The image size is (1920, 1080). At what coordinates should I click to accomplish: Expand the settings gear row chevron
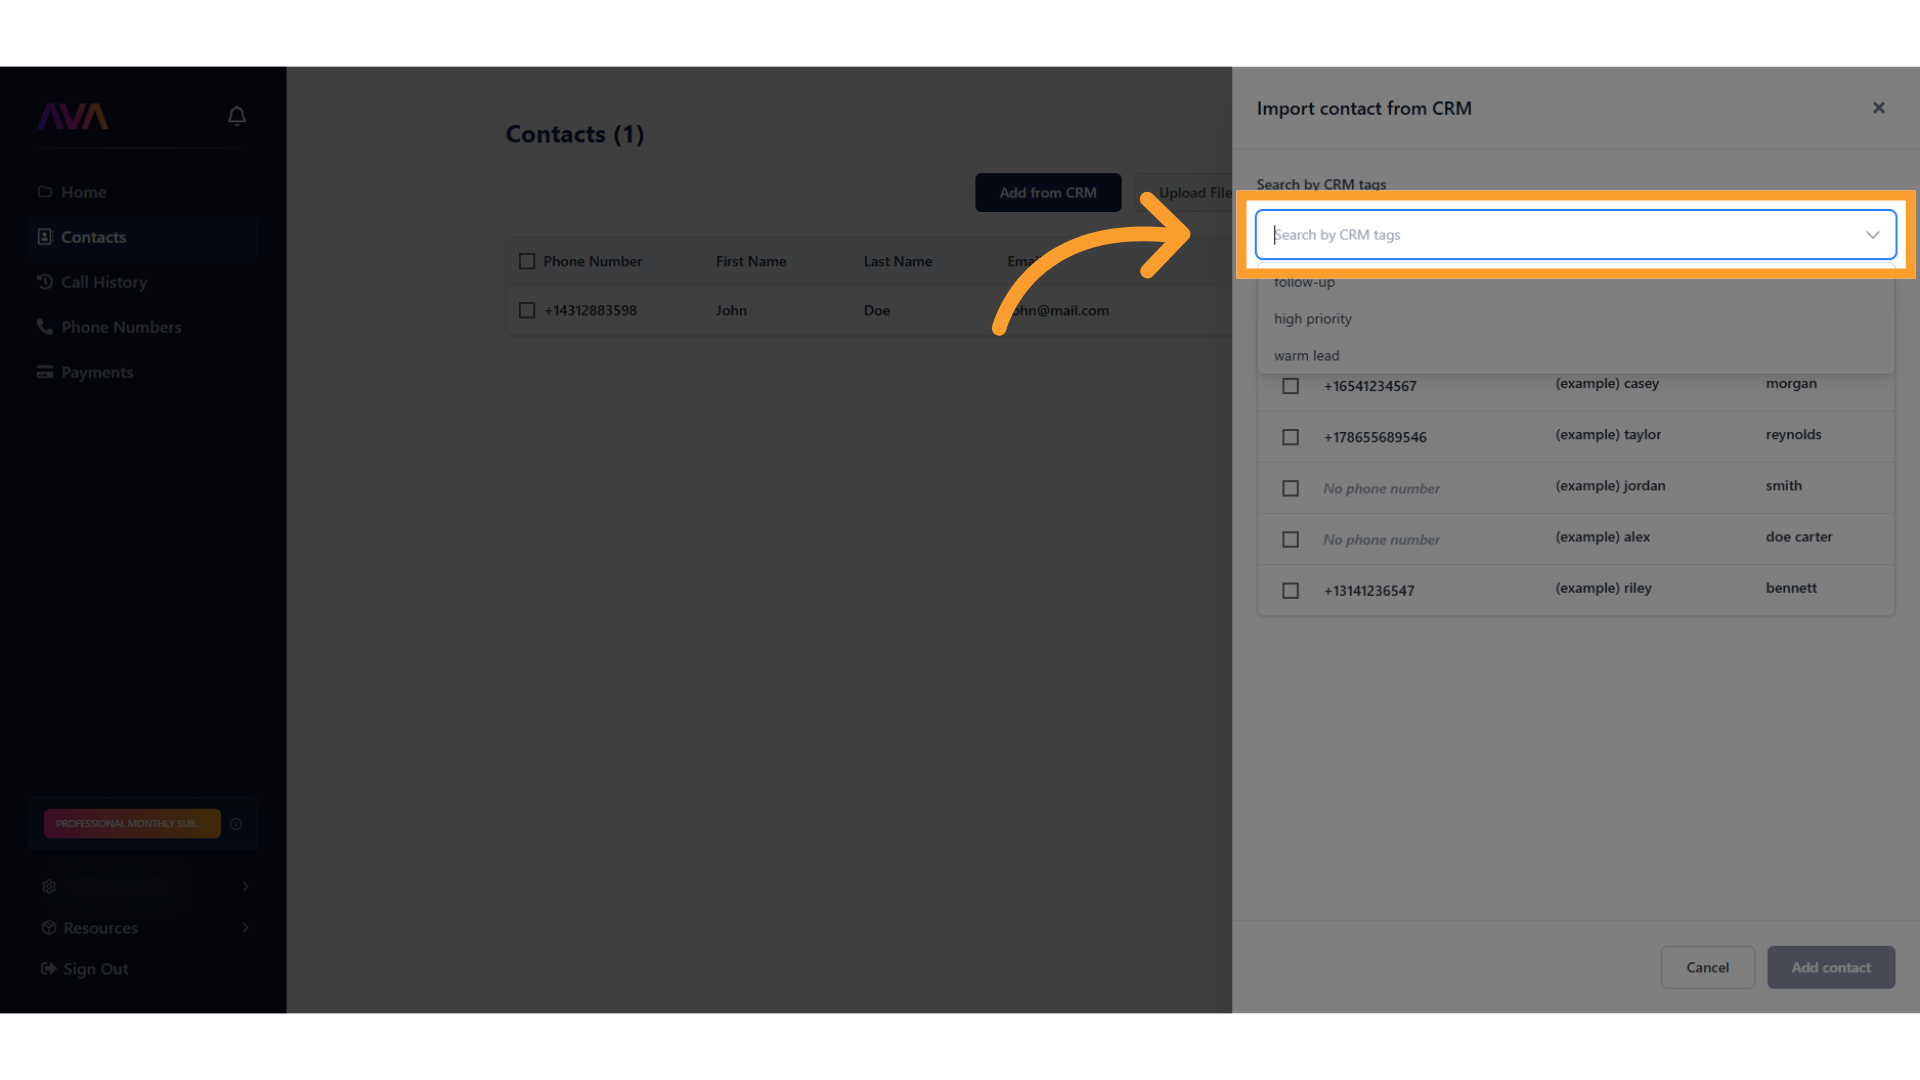pos(245,887)
